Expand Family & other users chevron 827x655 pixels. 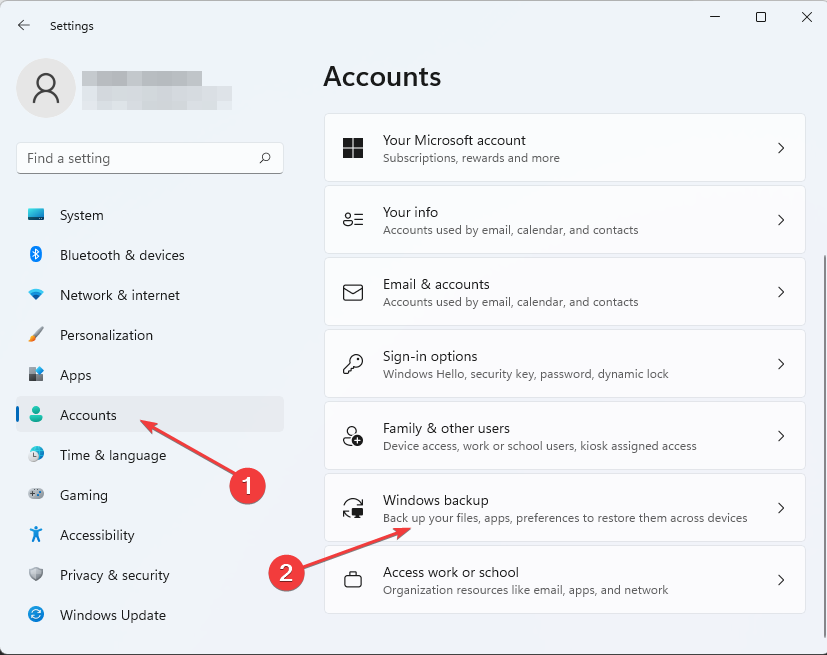click(x=781, y=436)
